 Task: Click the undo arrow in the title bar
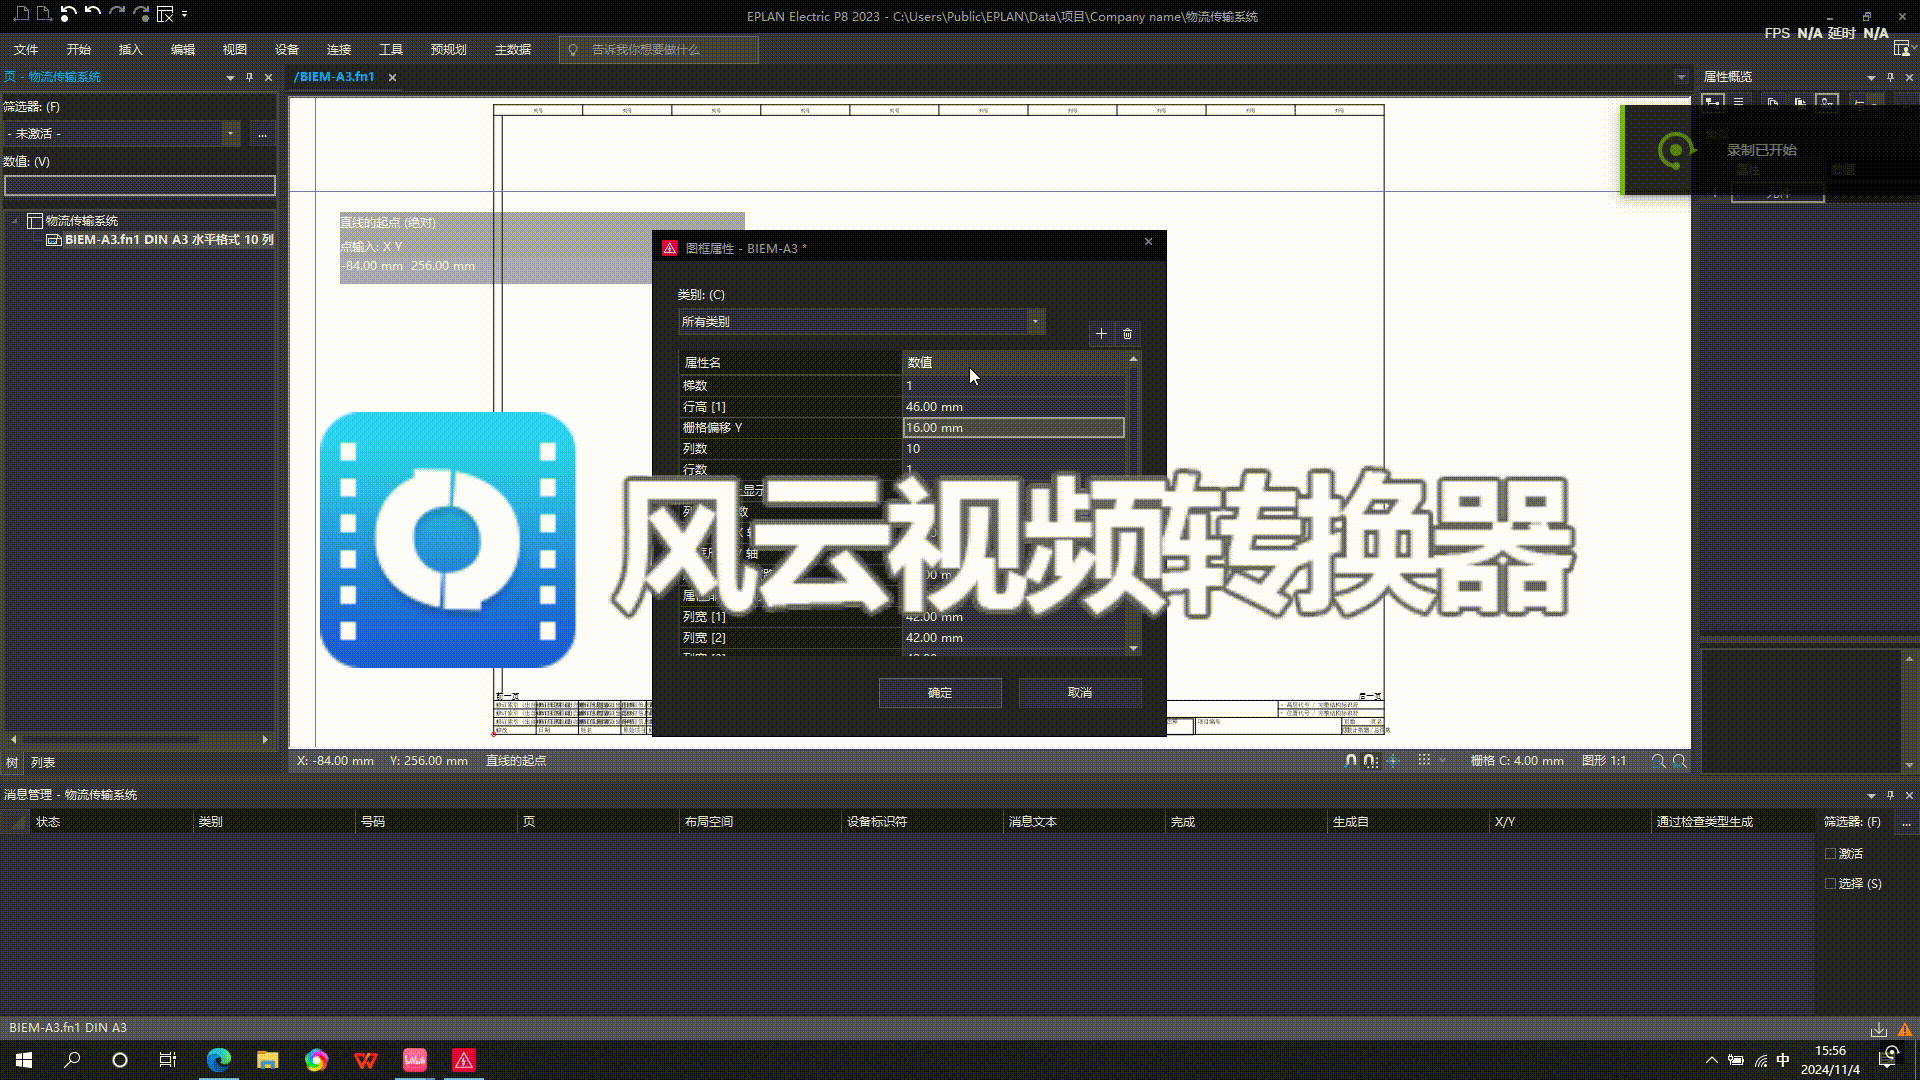[x=92, y=14]
